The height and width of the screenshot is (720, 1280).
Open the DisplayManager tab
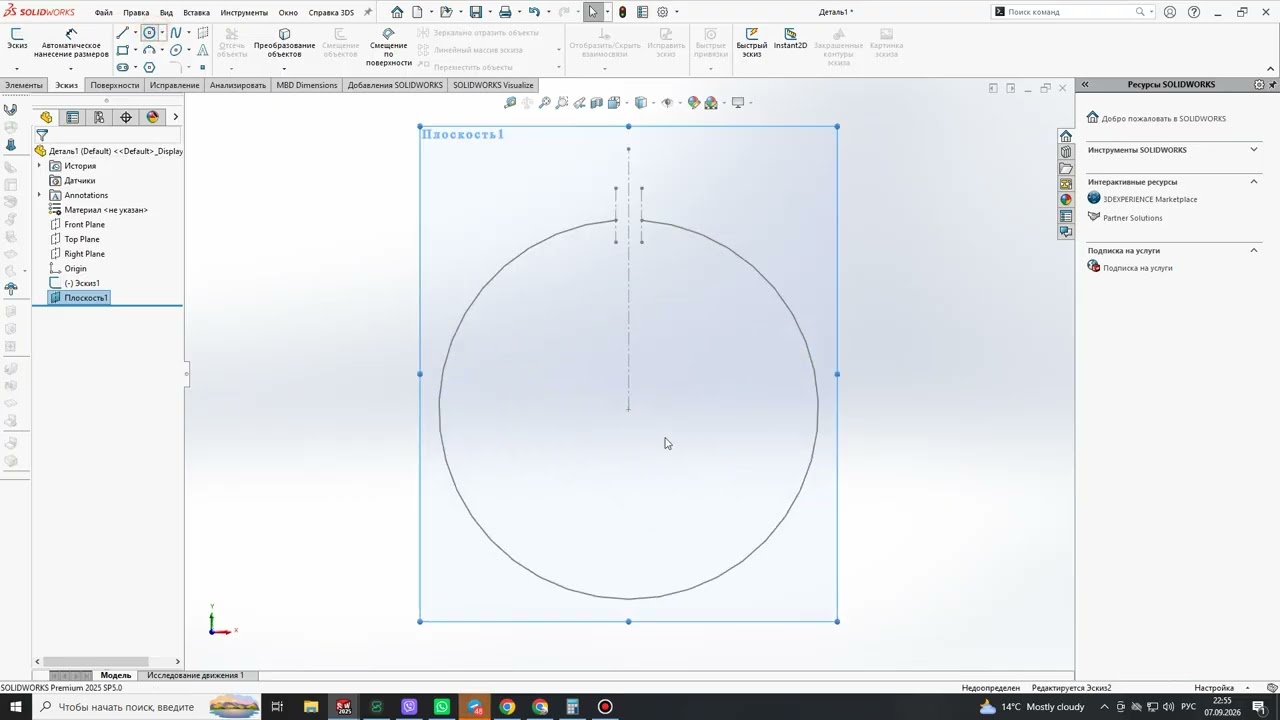[x=152, y=117]
